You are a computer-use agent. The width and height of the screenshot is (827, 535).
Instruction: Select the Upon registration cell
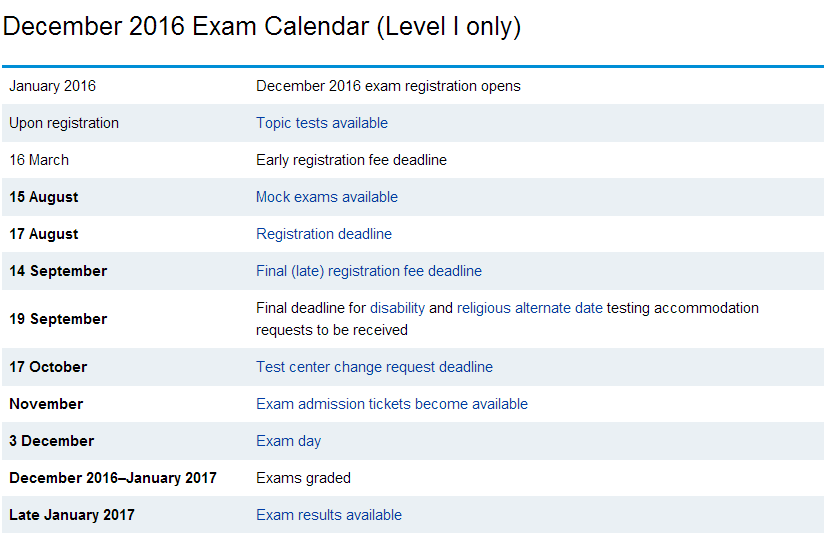64,123
